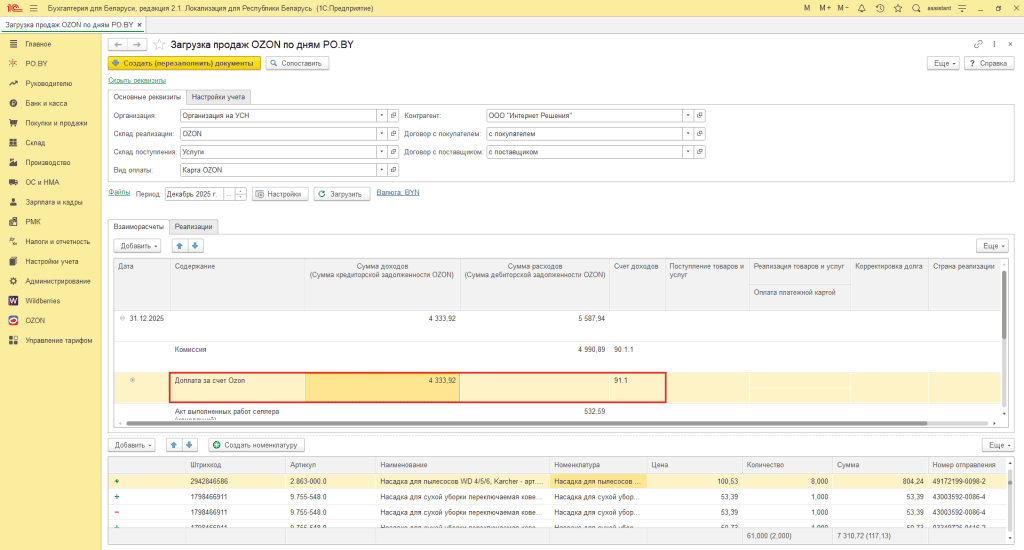Open the OZON sidebar section

pyautogui.click(x=35, y=320)
